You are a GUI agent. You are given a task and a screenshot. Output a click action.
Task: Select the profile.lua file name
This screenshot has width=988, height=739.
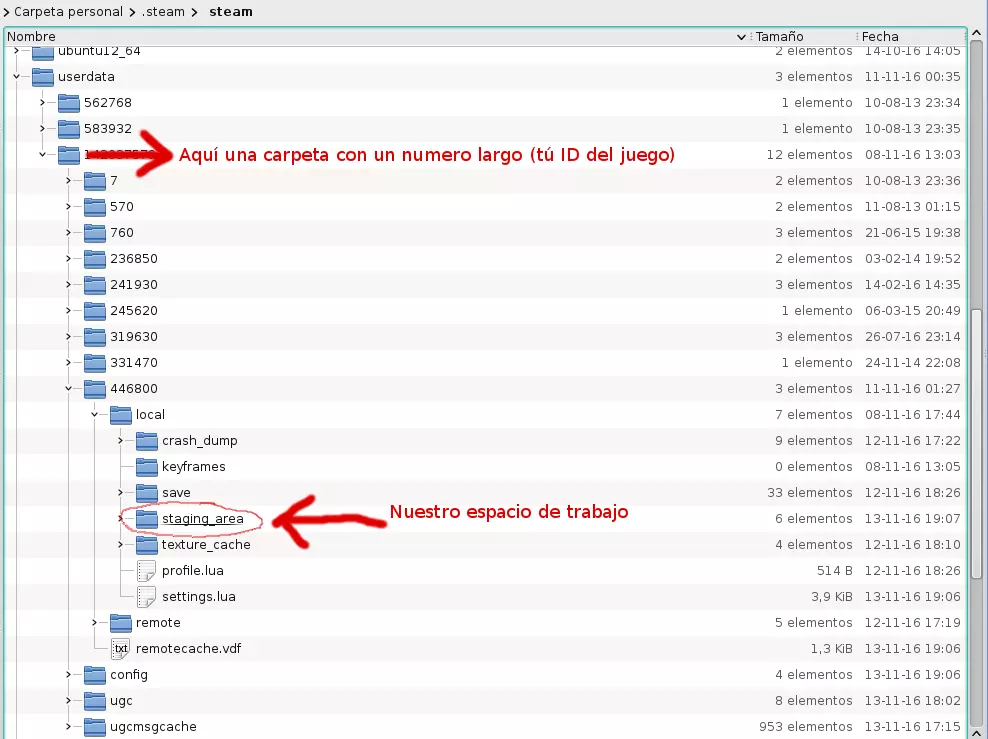pyautogui.click(x=192, y=571)
